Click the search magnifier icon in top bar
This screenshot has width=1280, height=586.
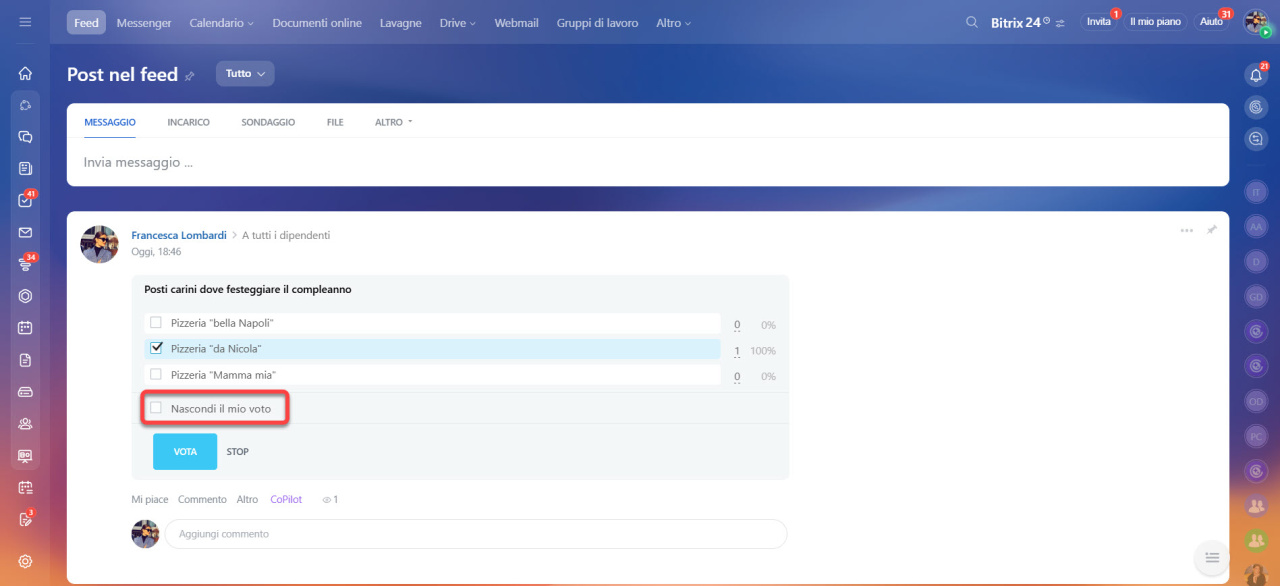click(972, 22)
